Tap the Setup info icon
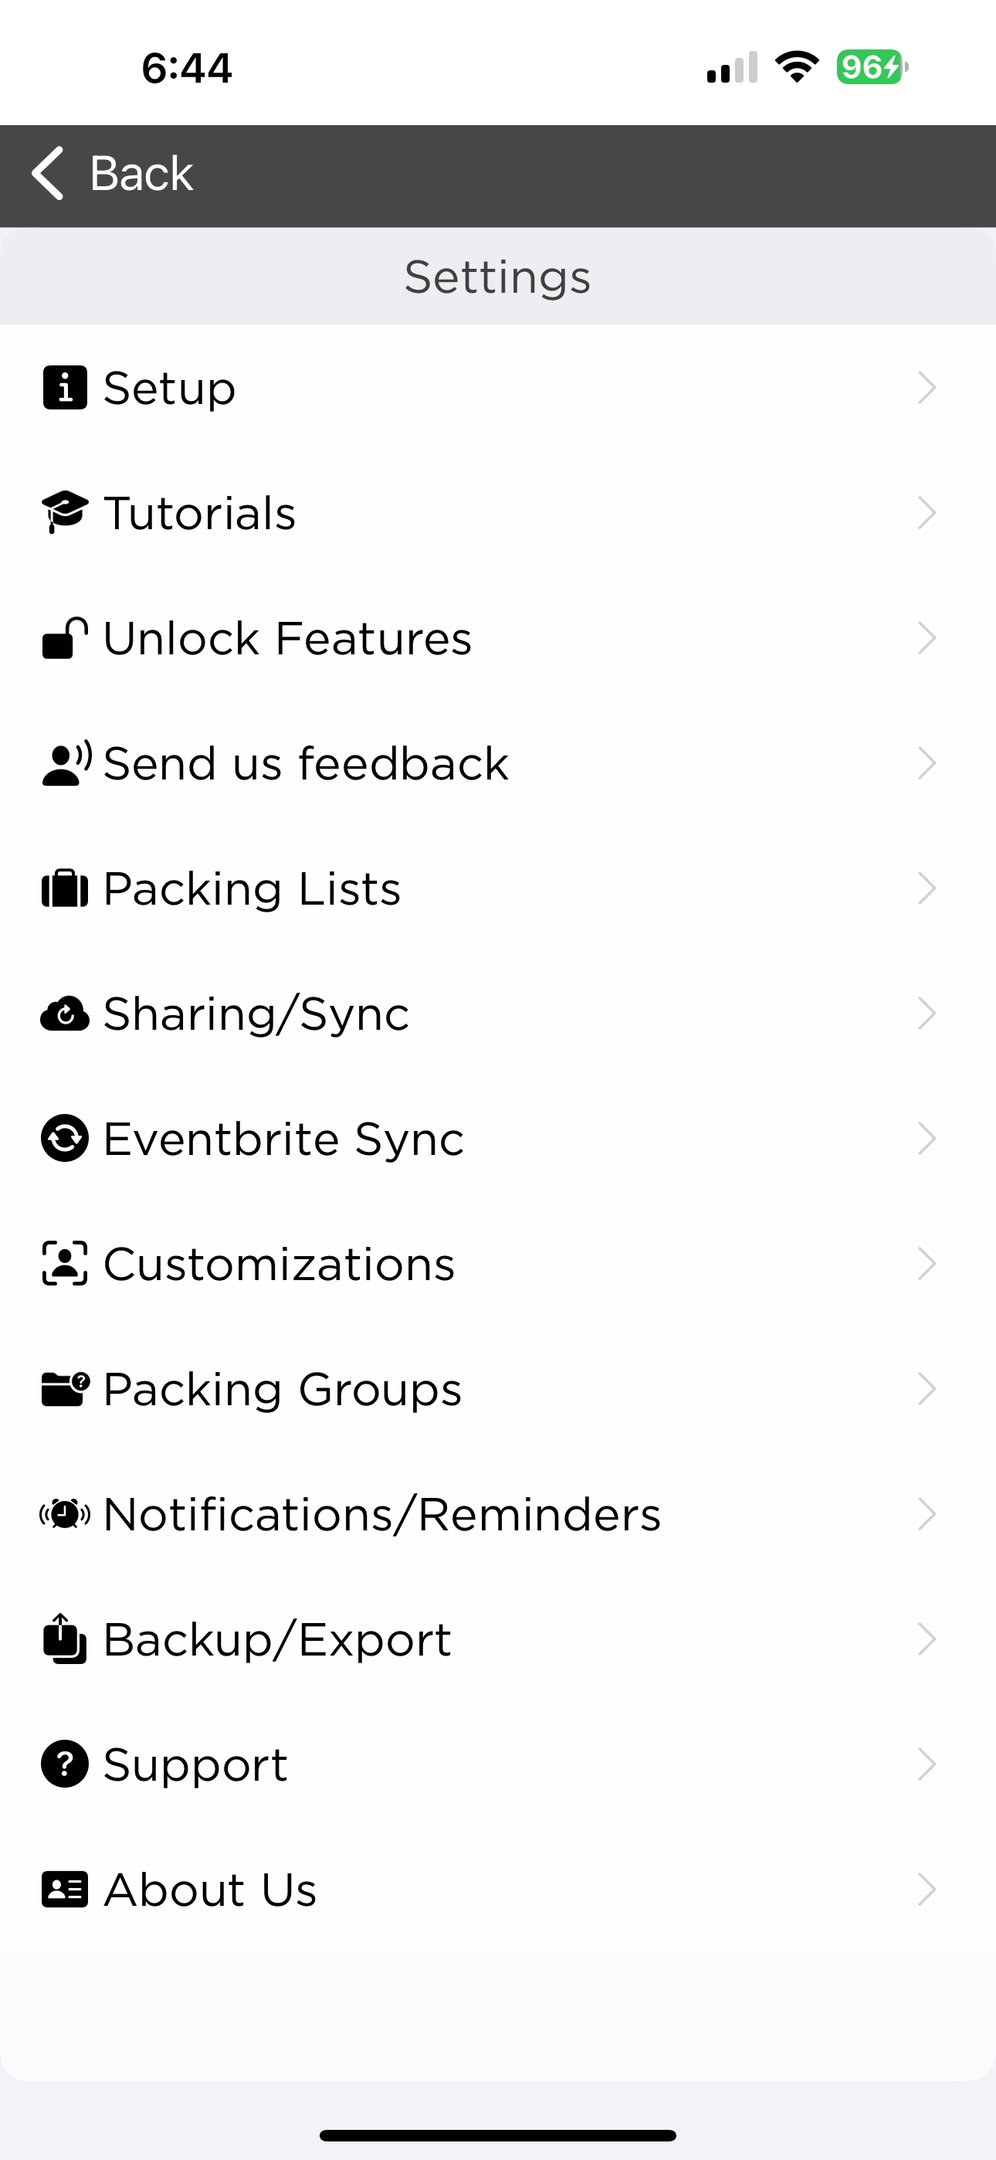996x2160 pixels. [65, 388]
